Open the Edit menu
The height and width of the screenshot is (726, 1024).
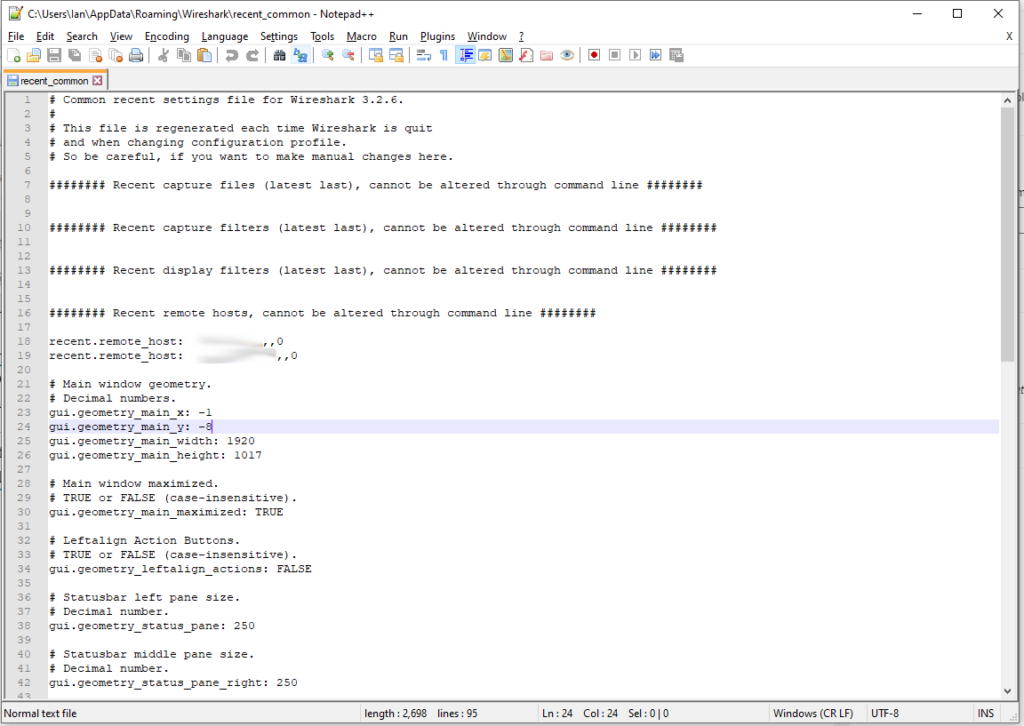(x=45, y=37)
